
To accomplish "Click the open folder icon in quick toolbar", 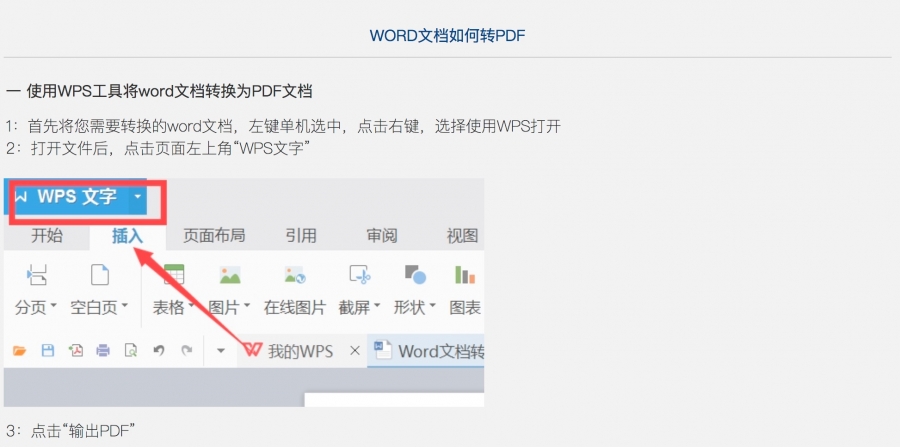I will click(x=19, y=351).
